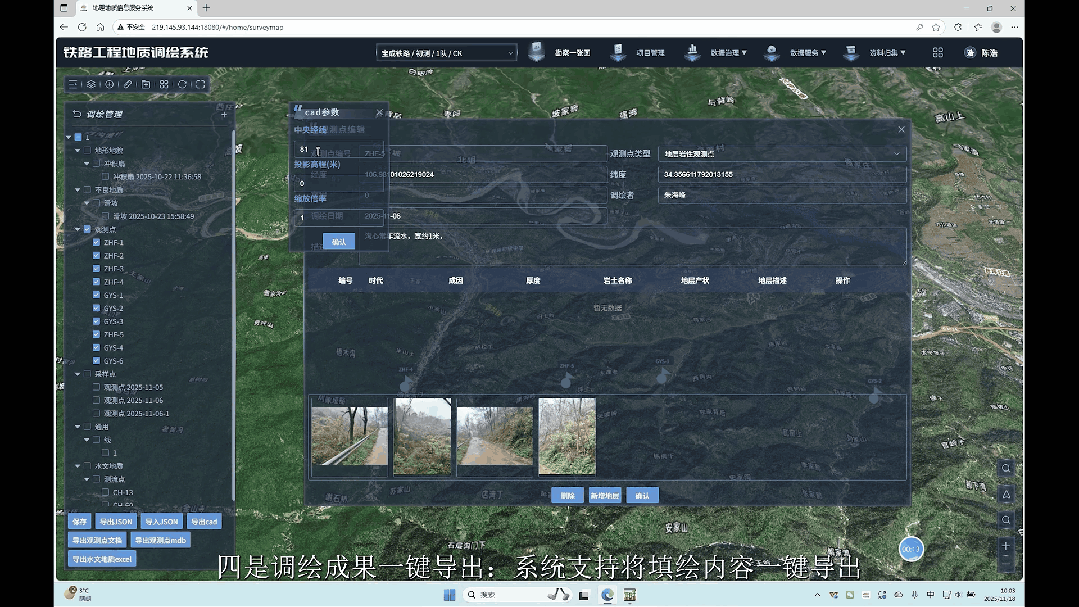This screenshot has width=1079, height=607.
Task: Open the 观测点类型 dropdown
Action: (782, 153)
